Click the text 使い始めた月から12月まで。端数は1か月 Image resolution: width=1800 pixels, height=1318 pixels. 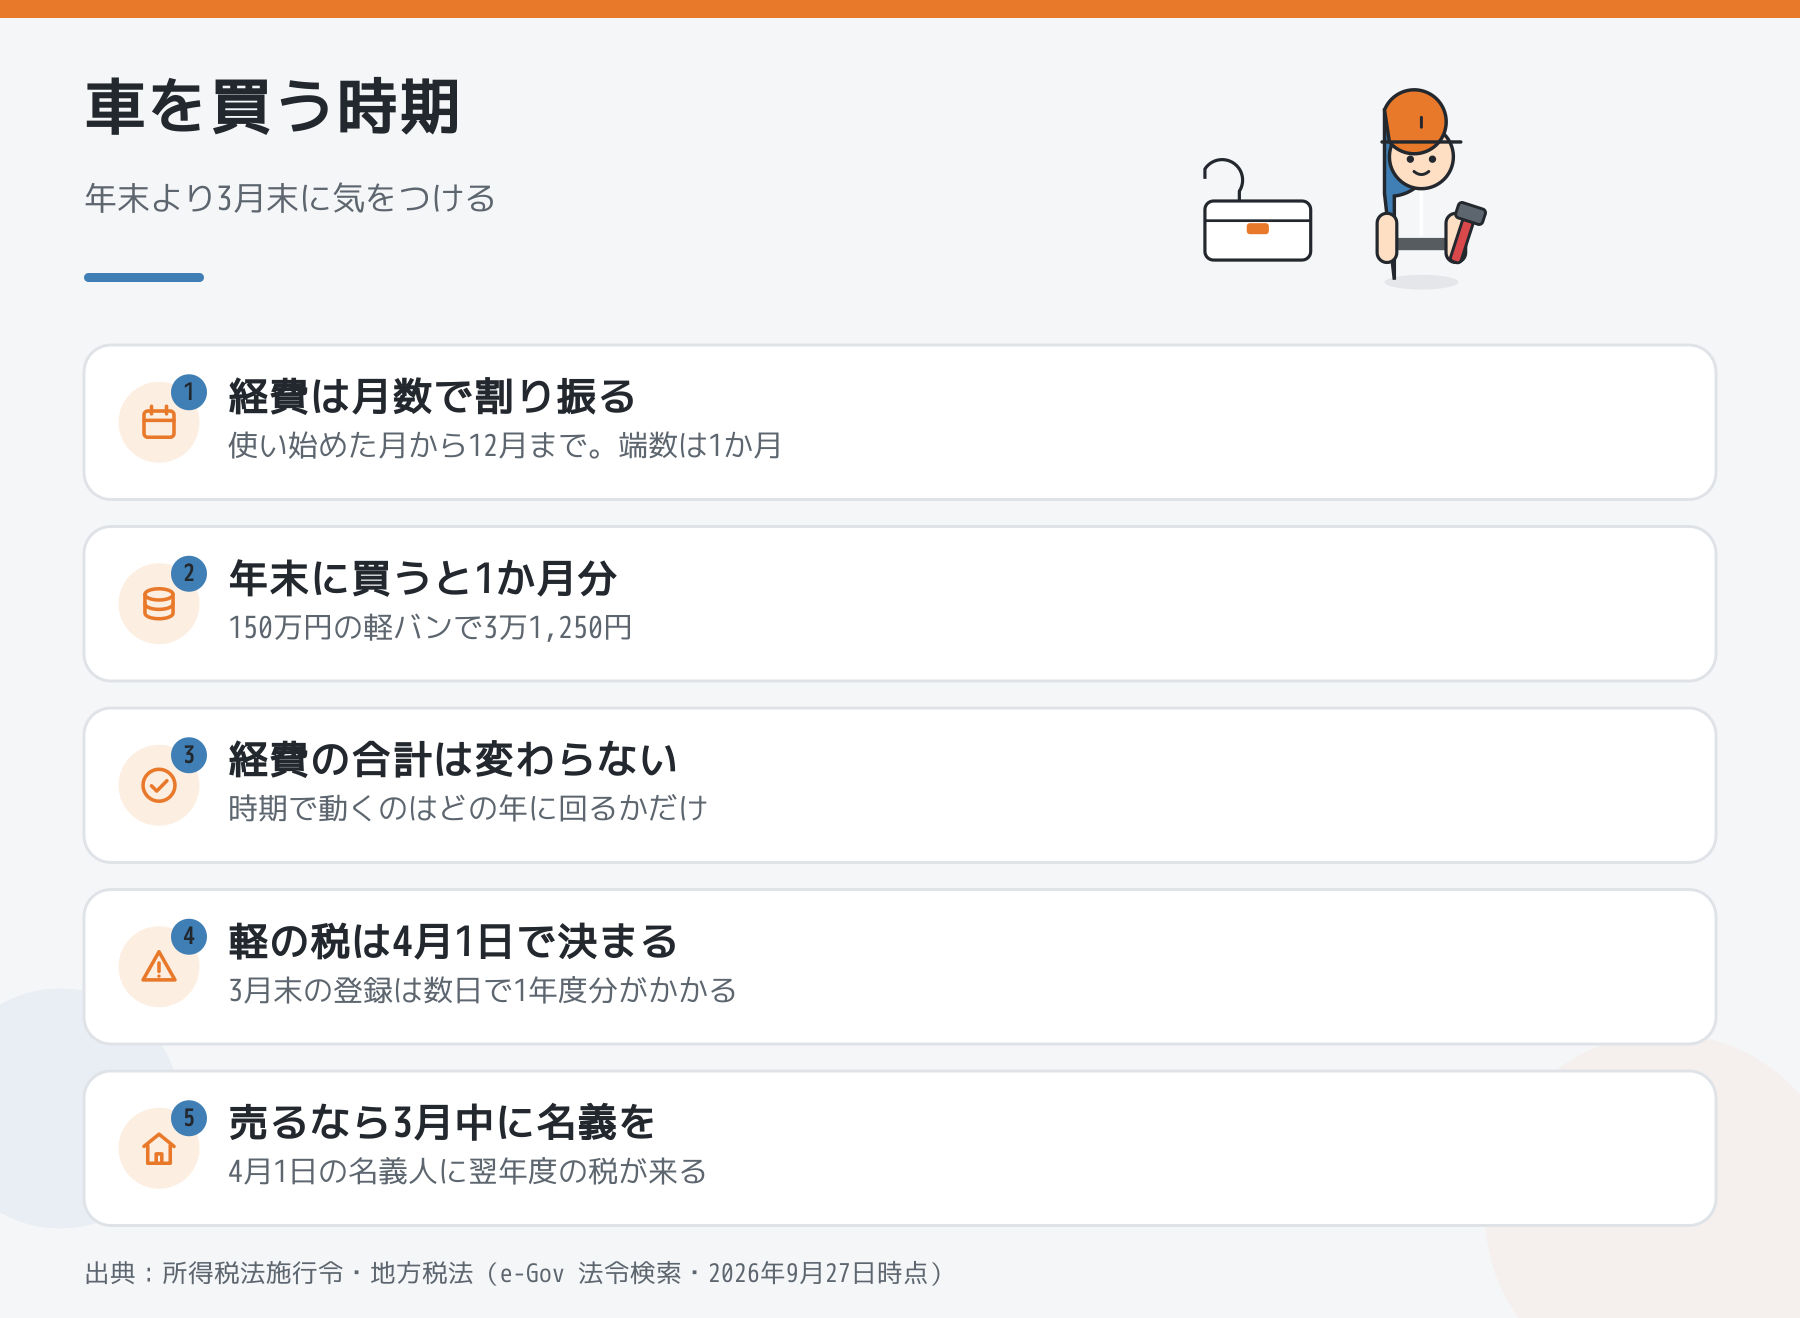[x=505, y=445]
